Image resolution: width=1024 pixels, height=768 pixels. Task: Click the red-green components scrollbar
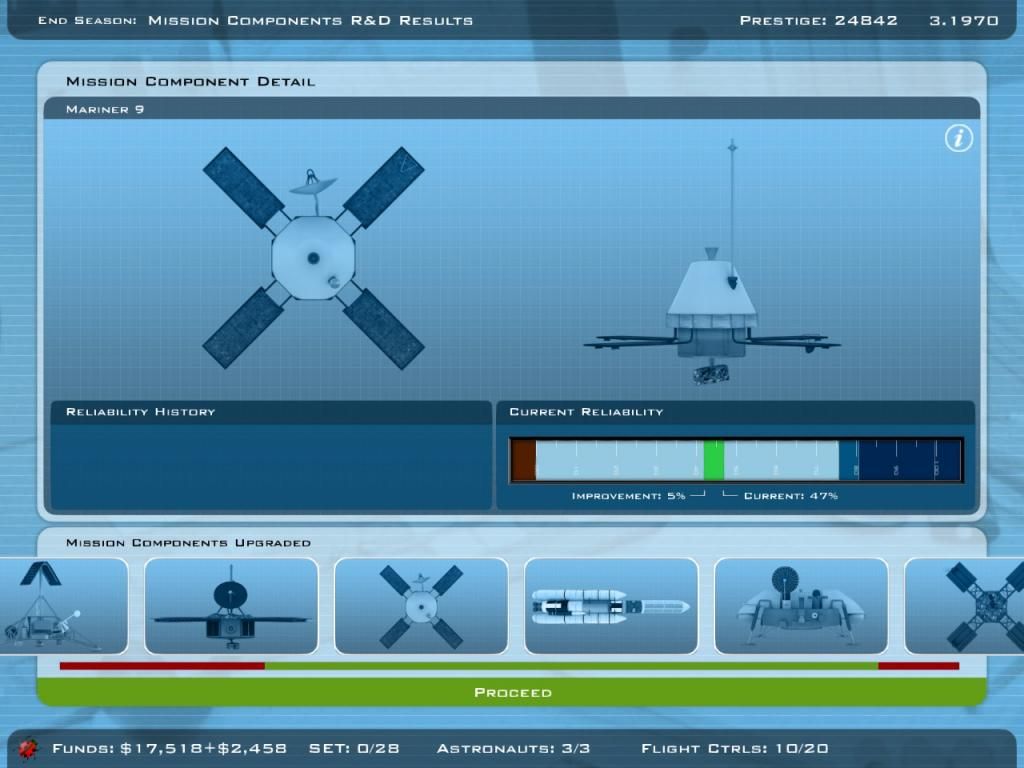[x=509, y=666]
